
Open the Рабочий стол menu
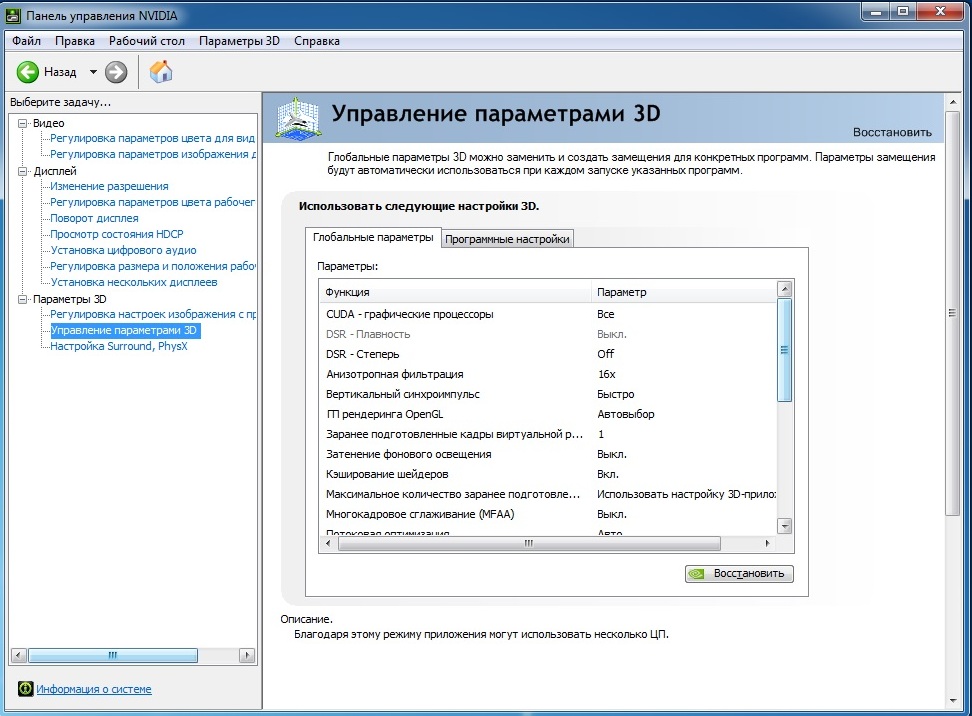146,41
